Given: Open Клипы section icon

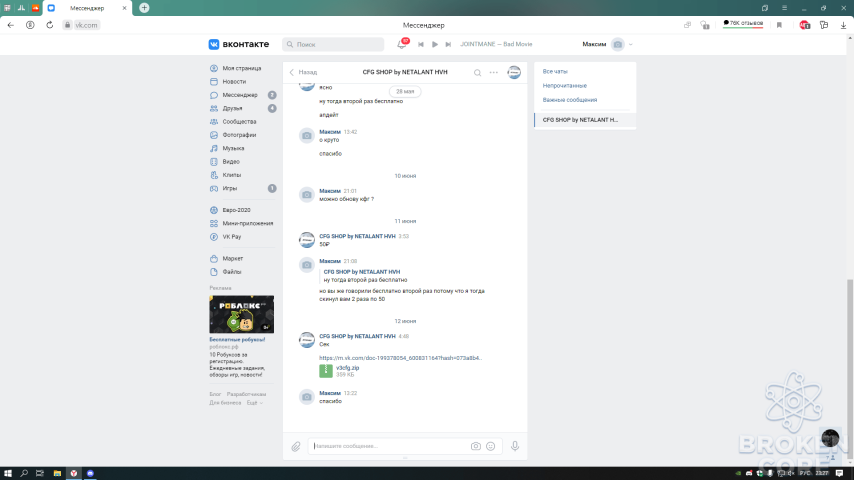Looking at the screenshot, I should (x=214, y=175).
